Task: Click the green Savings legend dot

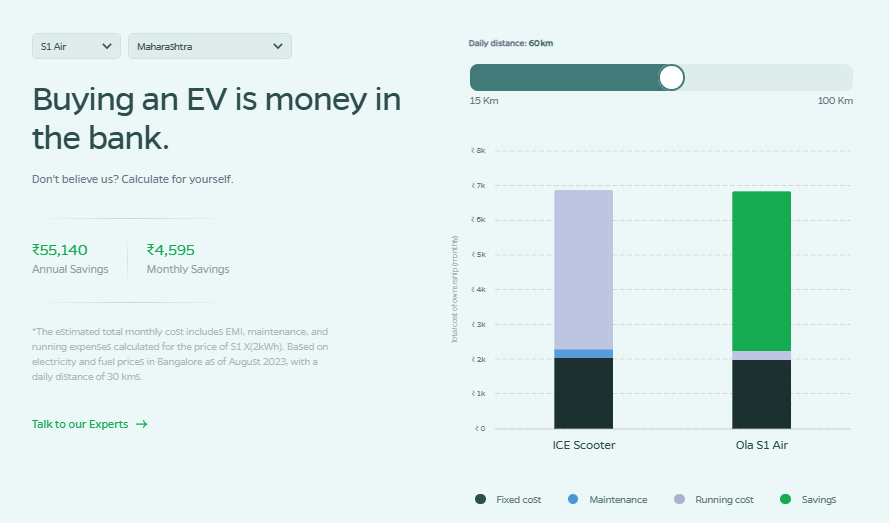Action: pyautogui.click(x=785, y=499)
